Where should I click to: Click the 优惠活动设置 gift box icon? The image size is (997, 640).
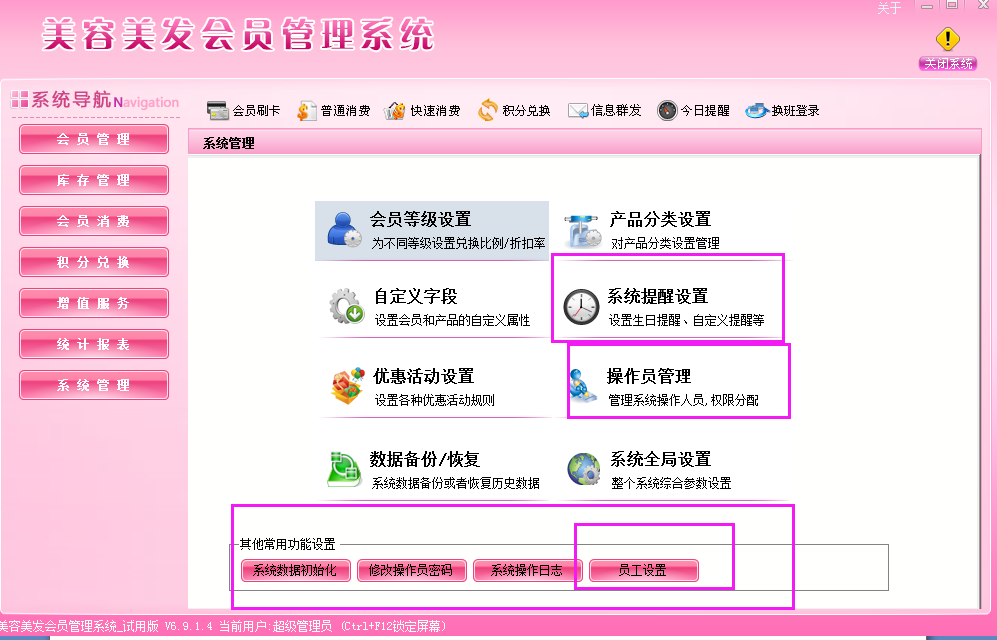pos(348,385)
